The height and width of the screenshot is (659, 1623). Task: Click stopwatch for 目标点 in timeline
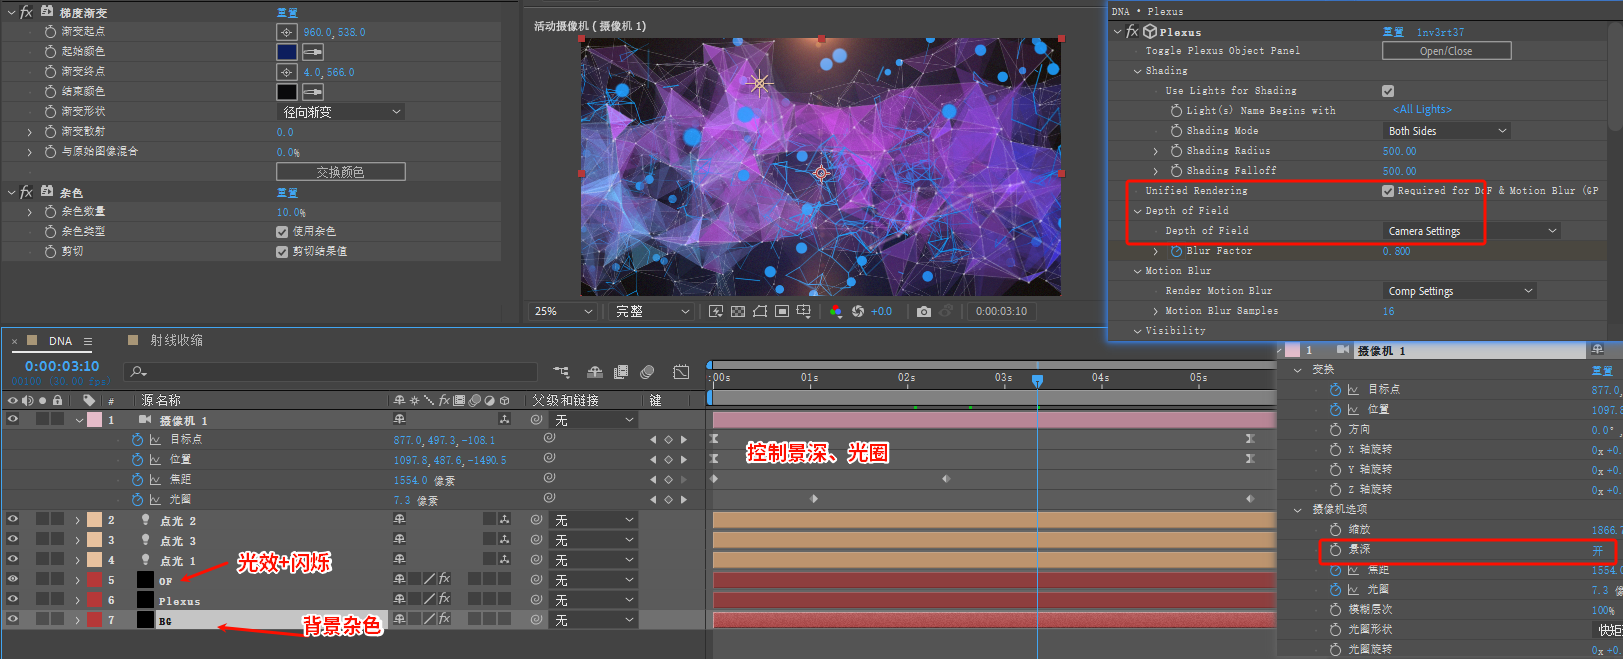click(138, 439)
